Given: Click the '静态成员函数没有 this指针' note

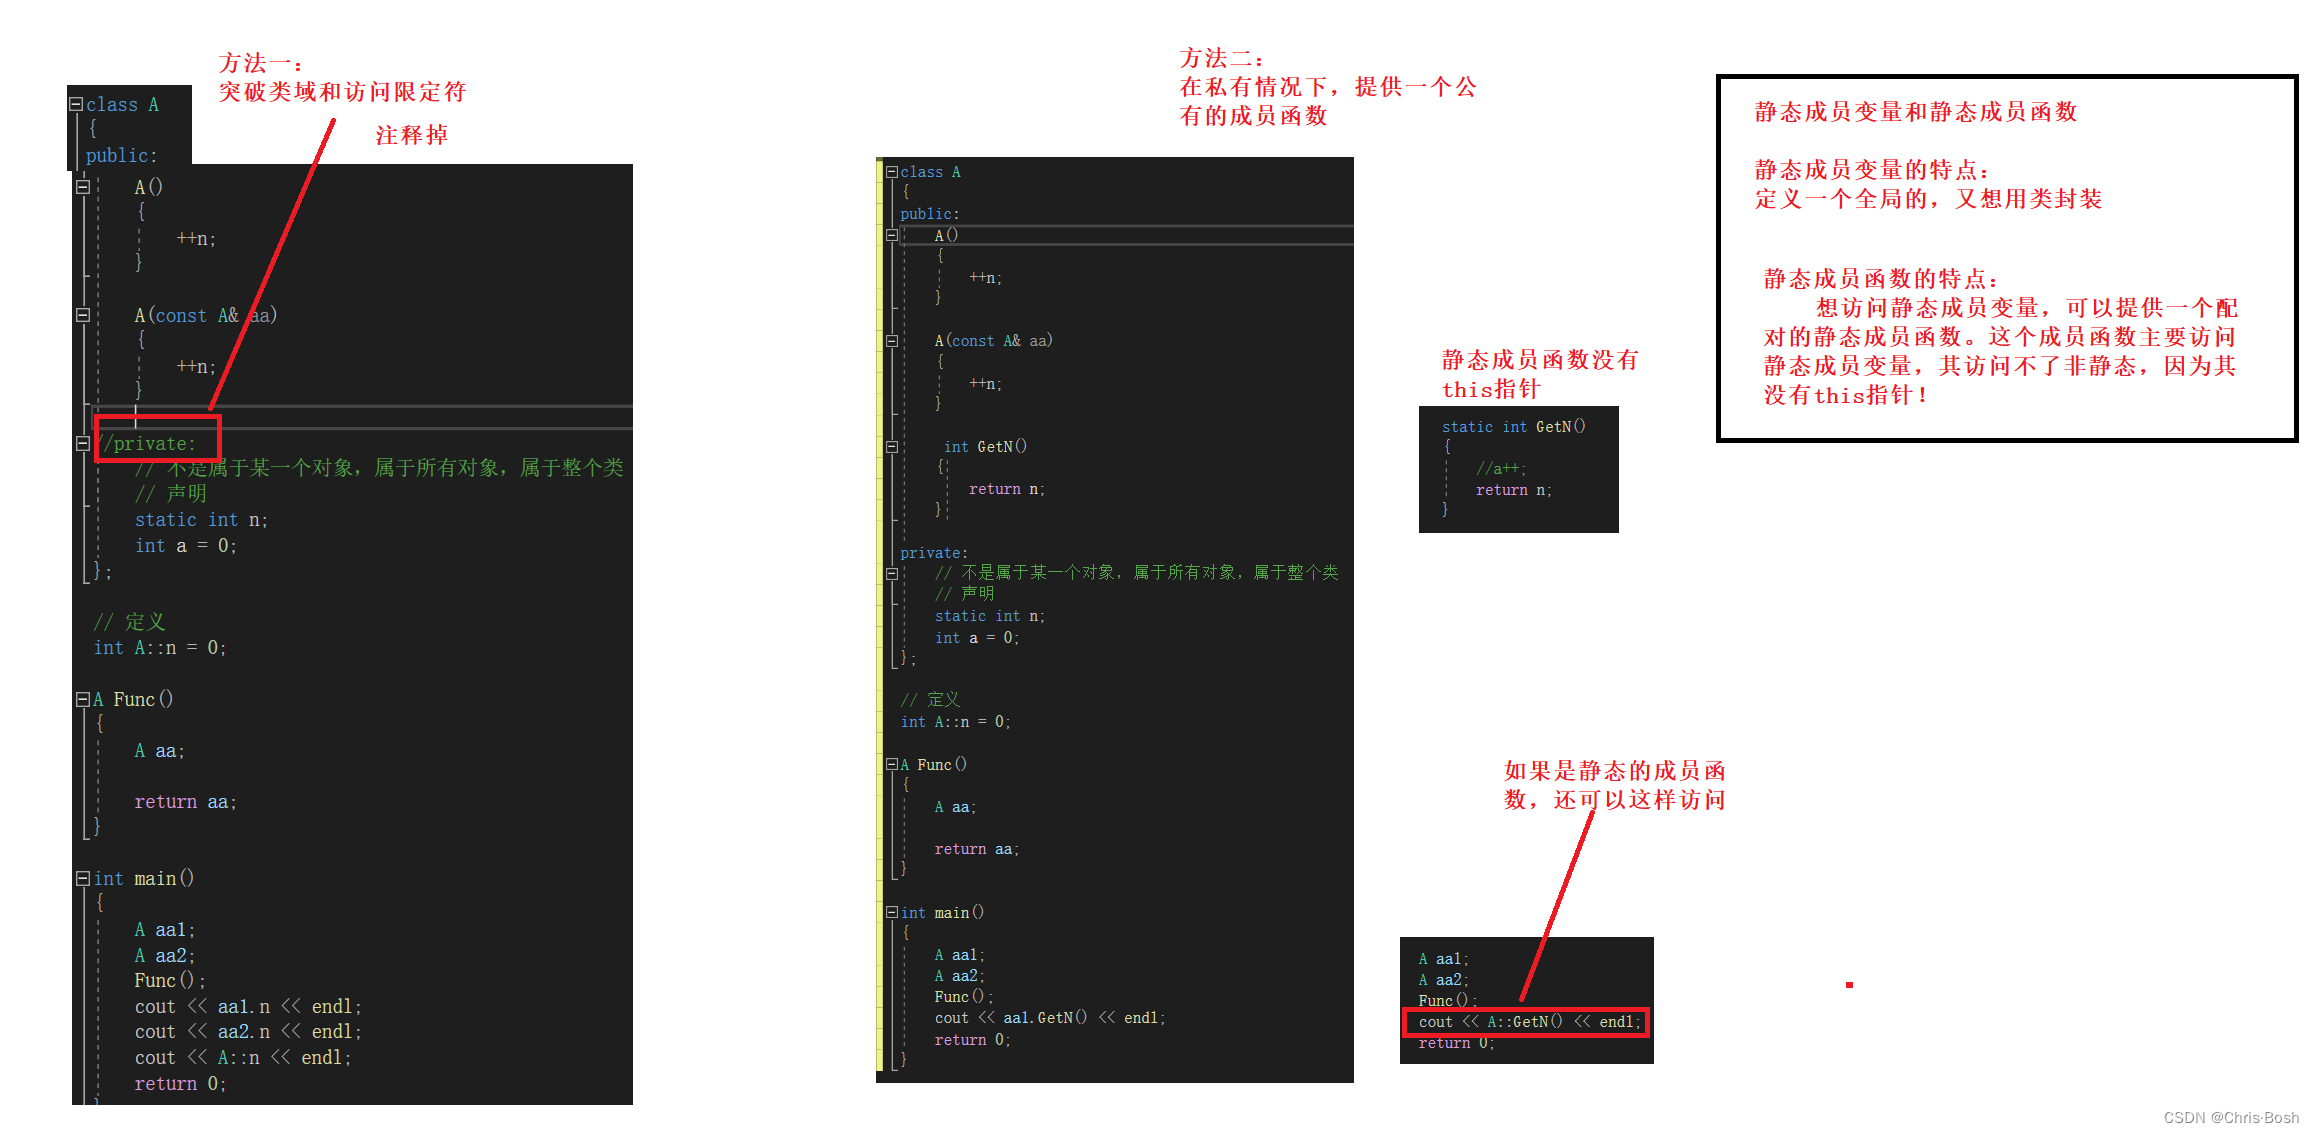Looking at the screenshot, I should point(1540,375).
